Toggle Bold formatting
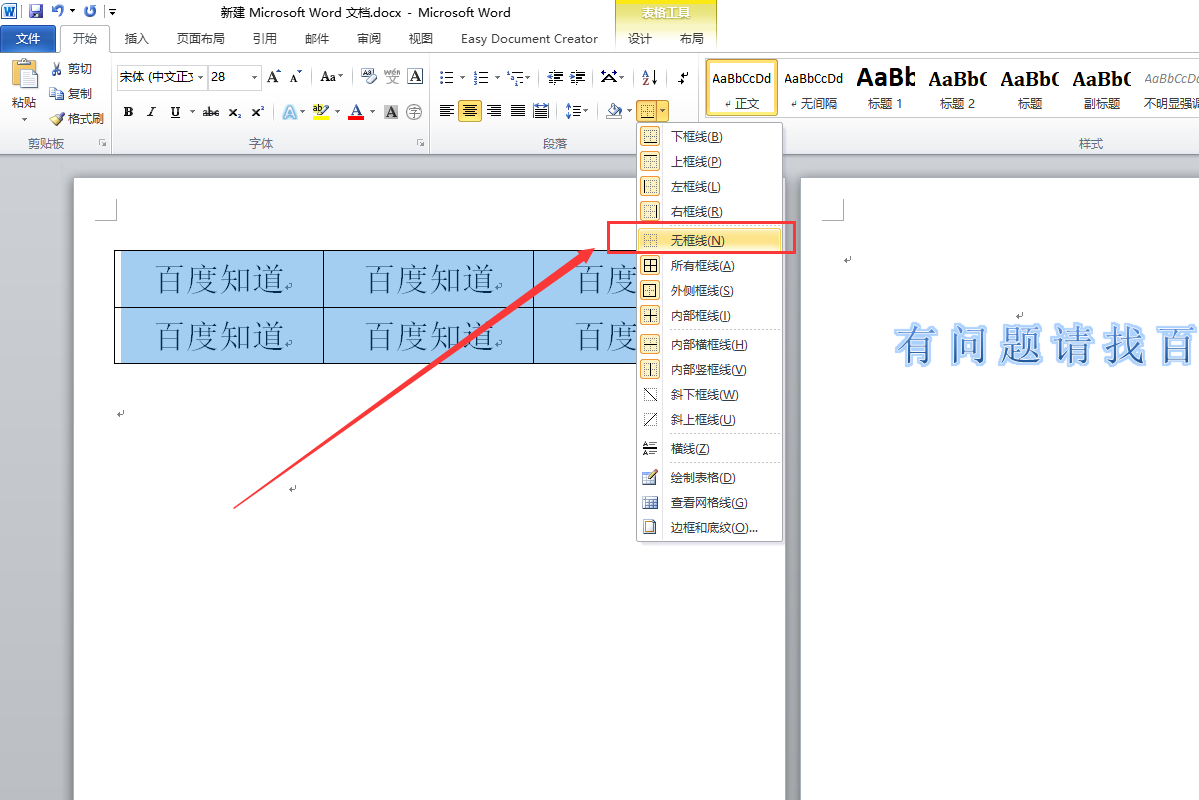This screenshot has width=1199, height=800. [128, 112]
